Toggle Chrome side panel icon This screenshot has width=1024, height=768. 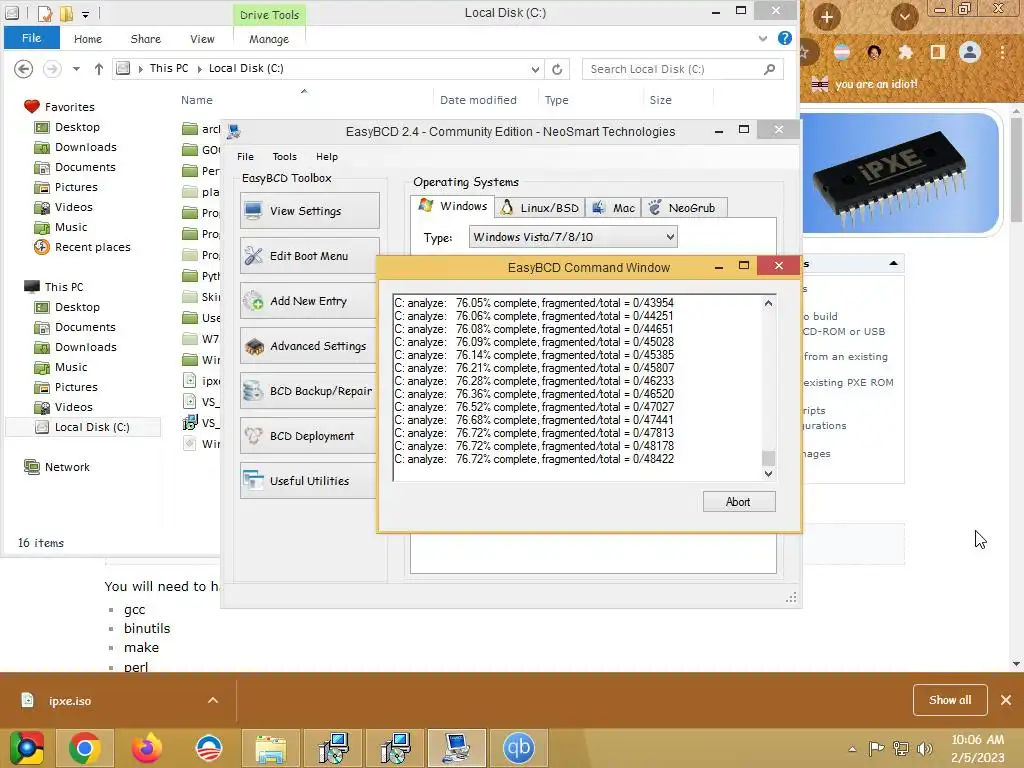pos(937,52)
